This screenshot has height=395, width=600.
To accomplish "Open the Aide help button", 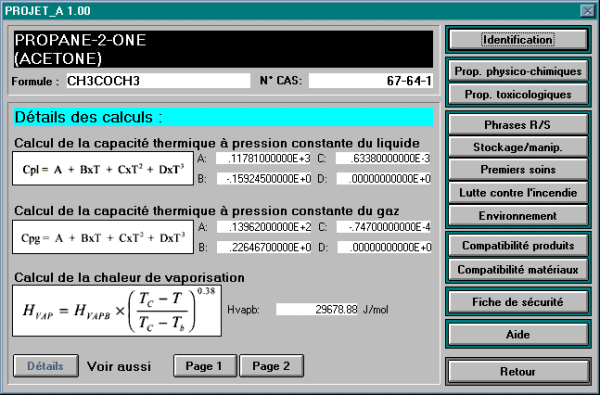I will pyautogui.click(x=518, y=335).
